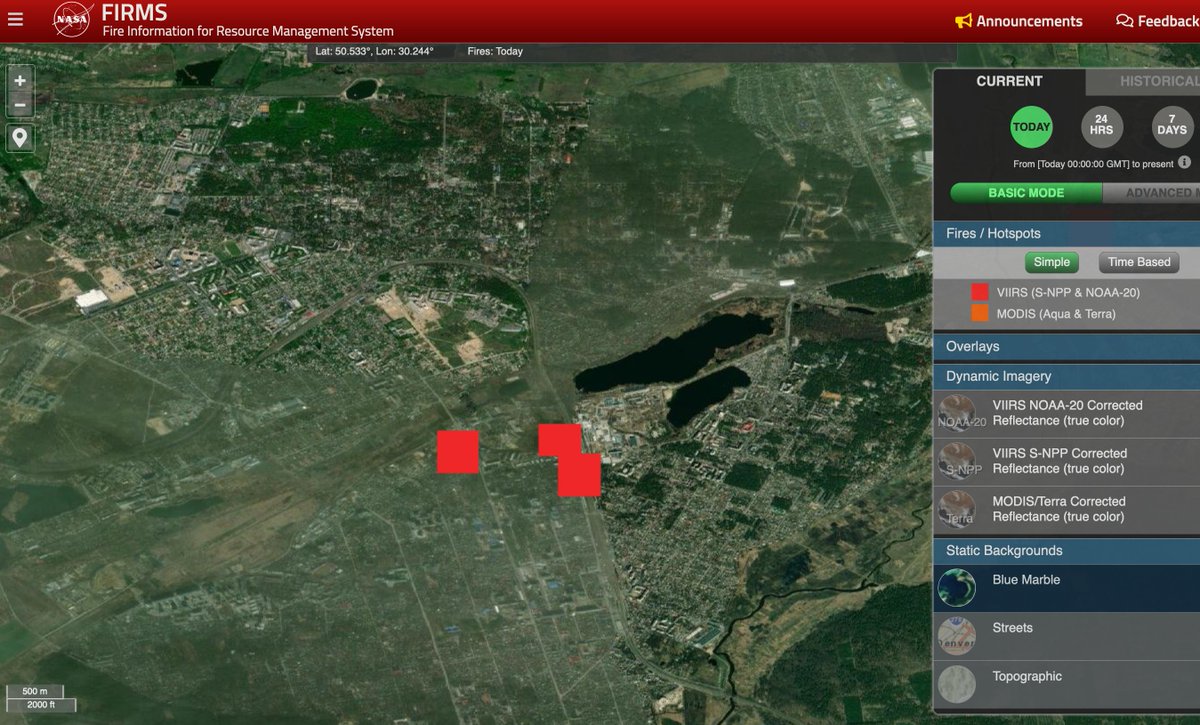Switch to ADVANCED mode

(1151, 193)
